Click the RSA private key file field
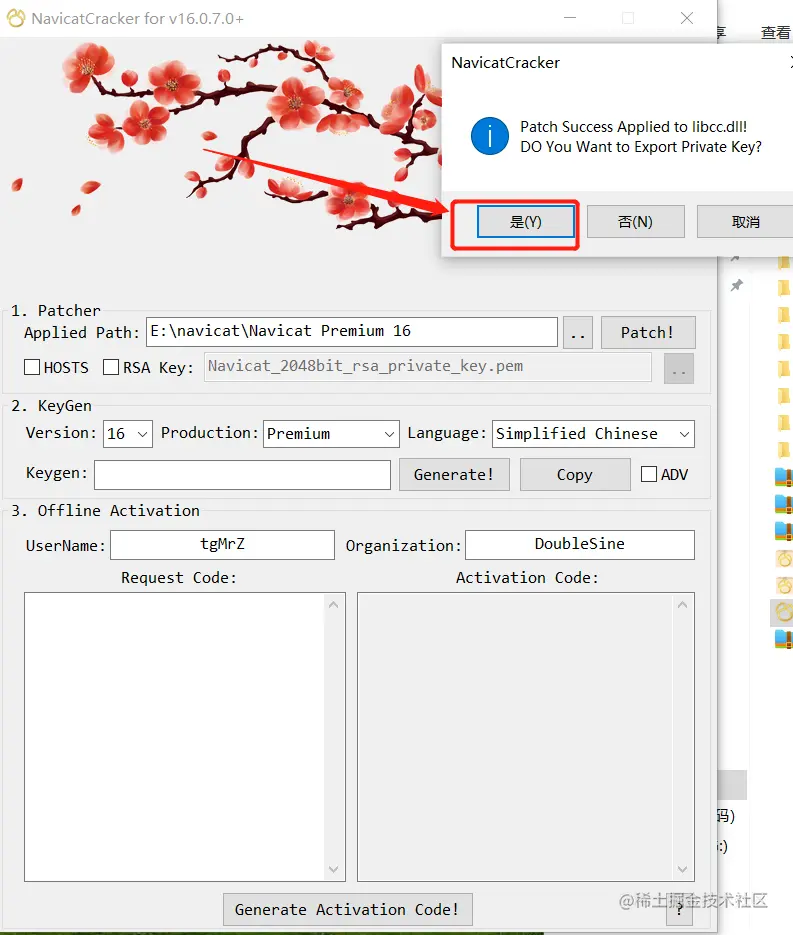The width and height of the screenshot is (793, 935). [x=427, y=367]
